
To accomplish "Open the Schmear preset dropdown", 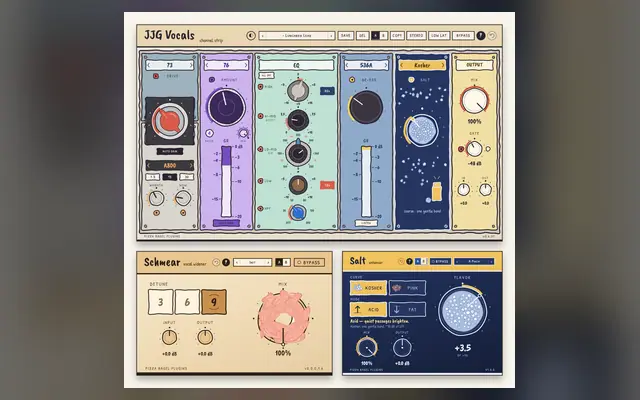I will pyautogui.click(x=252, y=262).
